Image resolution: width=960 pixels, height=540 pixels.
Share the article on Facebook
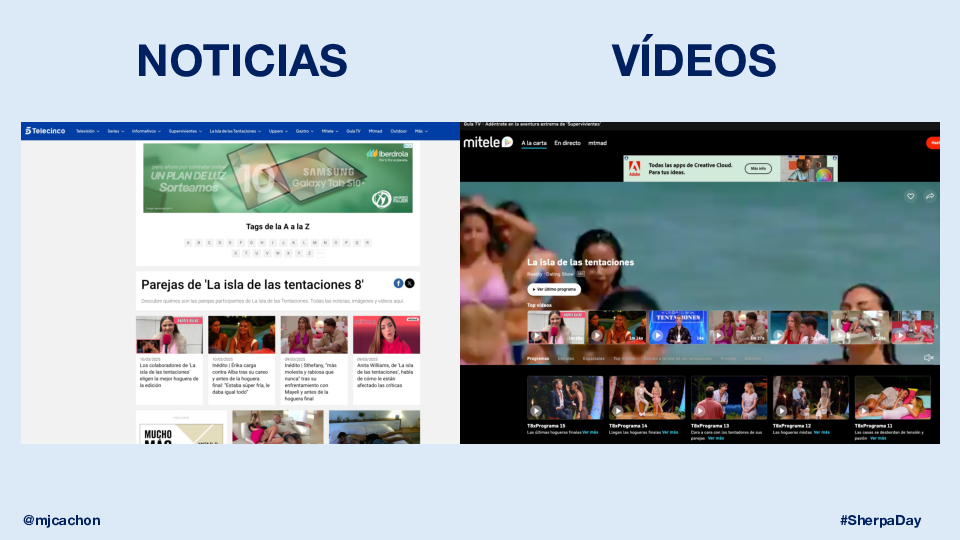pos(399,283)
